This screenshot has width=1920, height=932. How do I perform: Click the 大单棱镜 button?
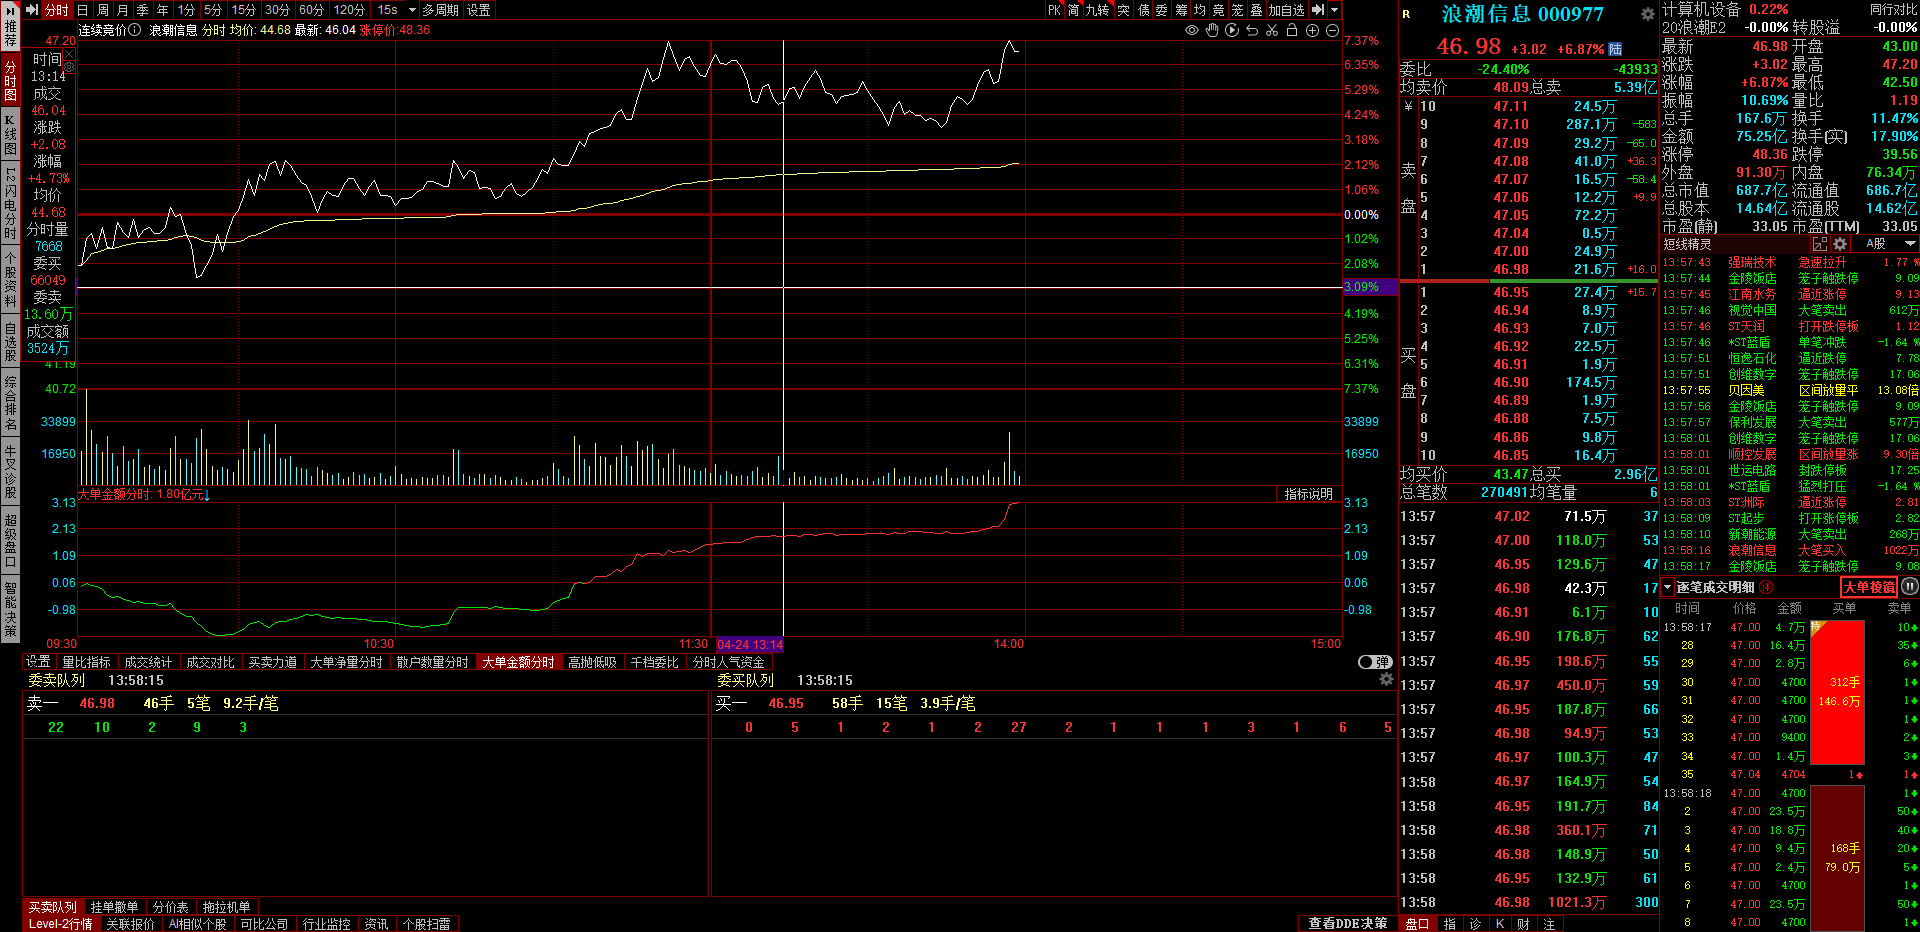tap(1868, 587)
